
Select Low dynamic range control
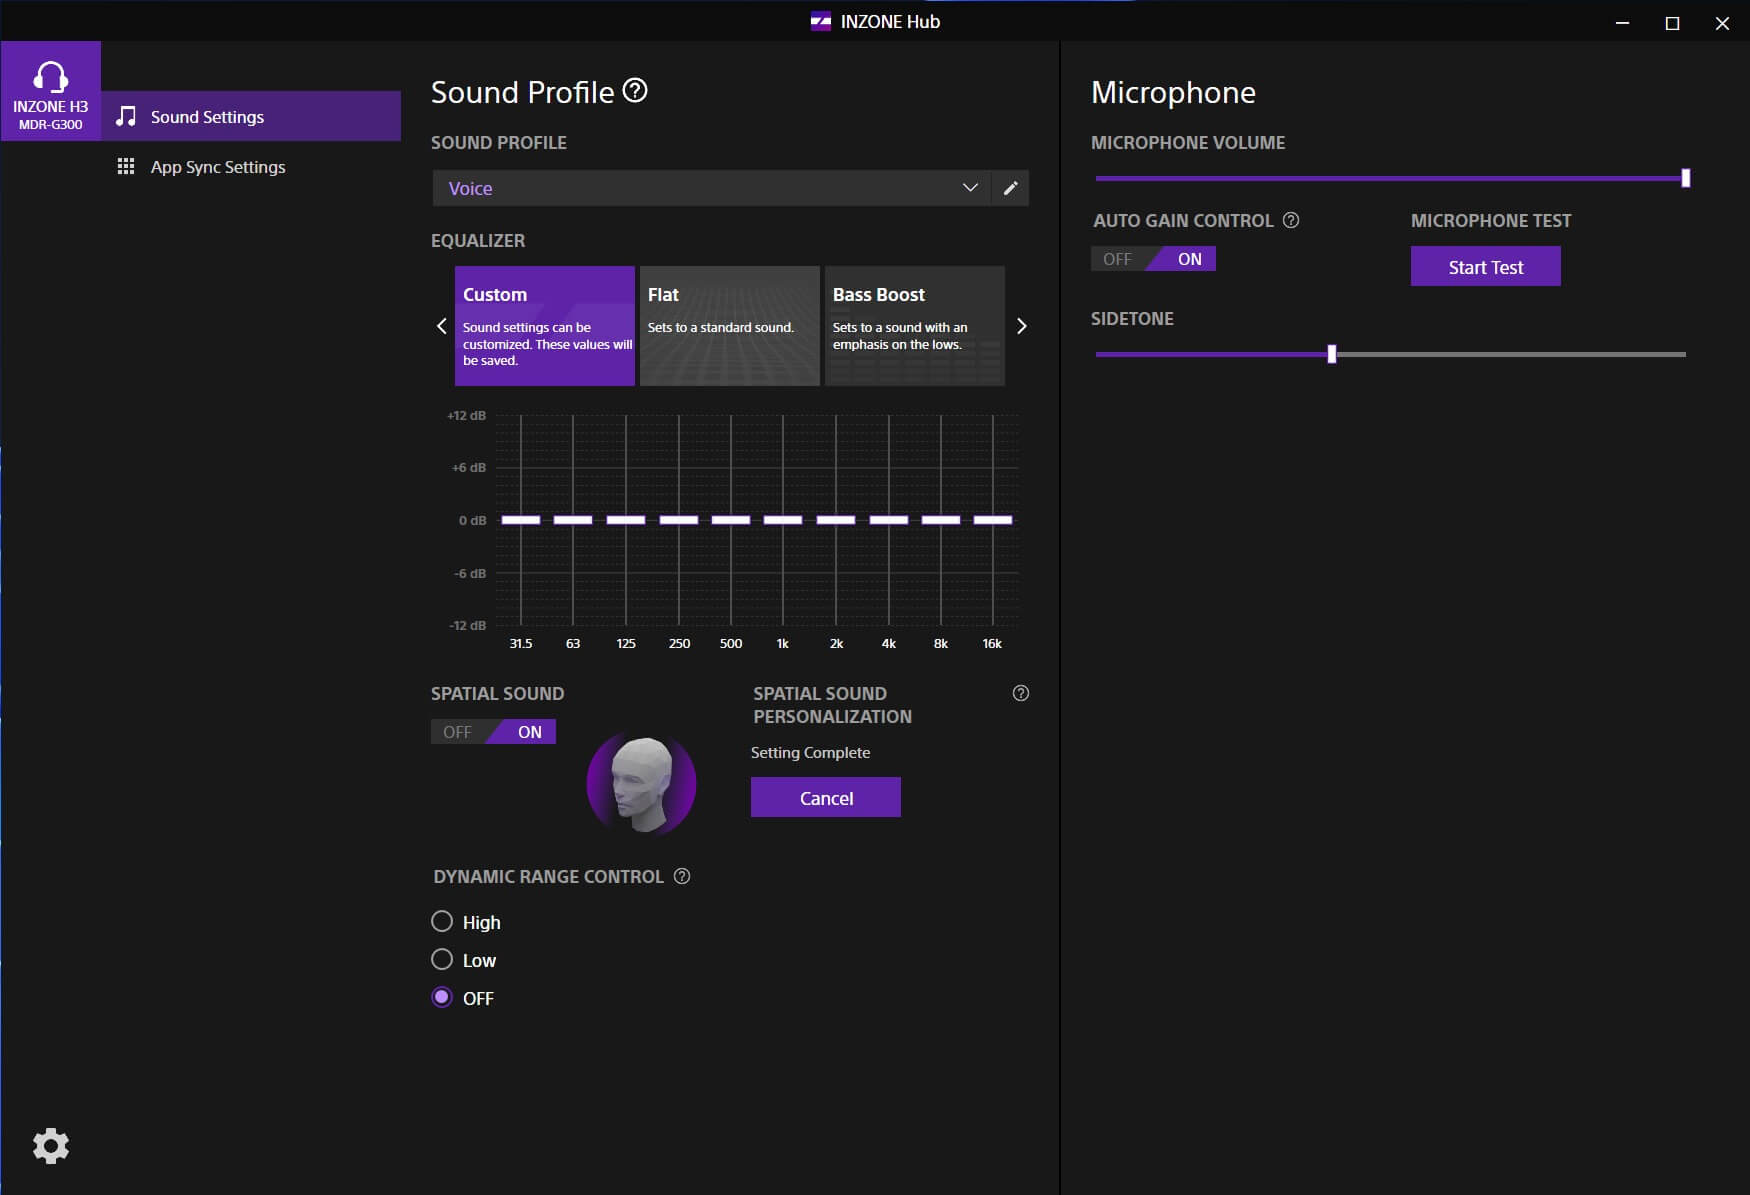[x=442, y=959]
